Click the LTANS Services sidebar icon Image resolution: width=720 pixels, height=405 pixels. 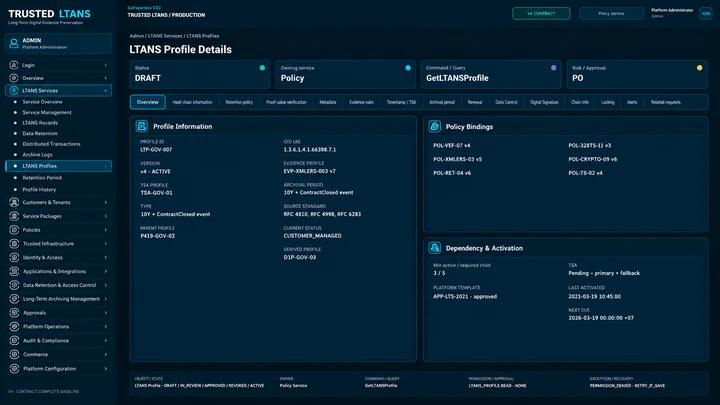coord(14,90)
